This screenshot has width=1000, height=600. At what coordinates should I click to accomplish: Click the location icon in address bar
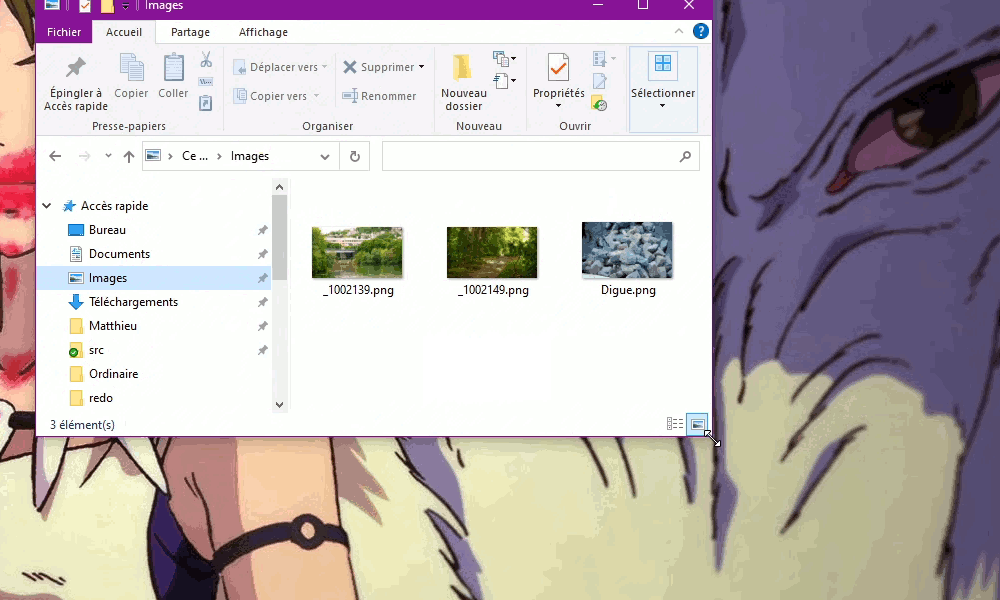(x=153, y=156)
